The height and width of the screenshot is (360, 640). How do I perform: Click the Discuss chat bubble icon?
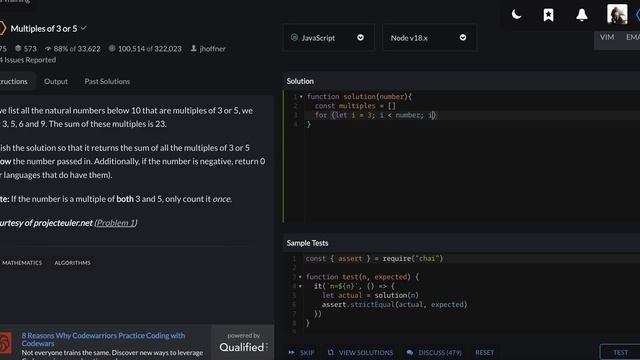(409, 352)
